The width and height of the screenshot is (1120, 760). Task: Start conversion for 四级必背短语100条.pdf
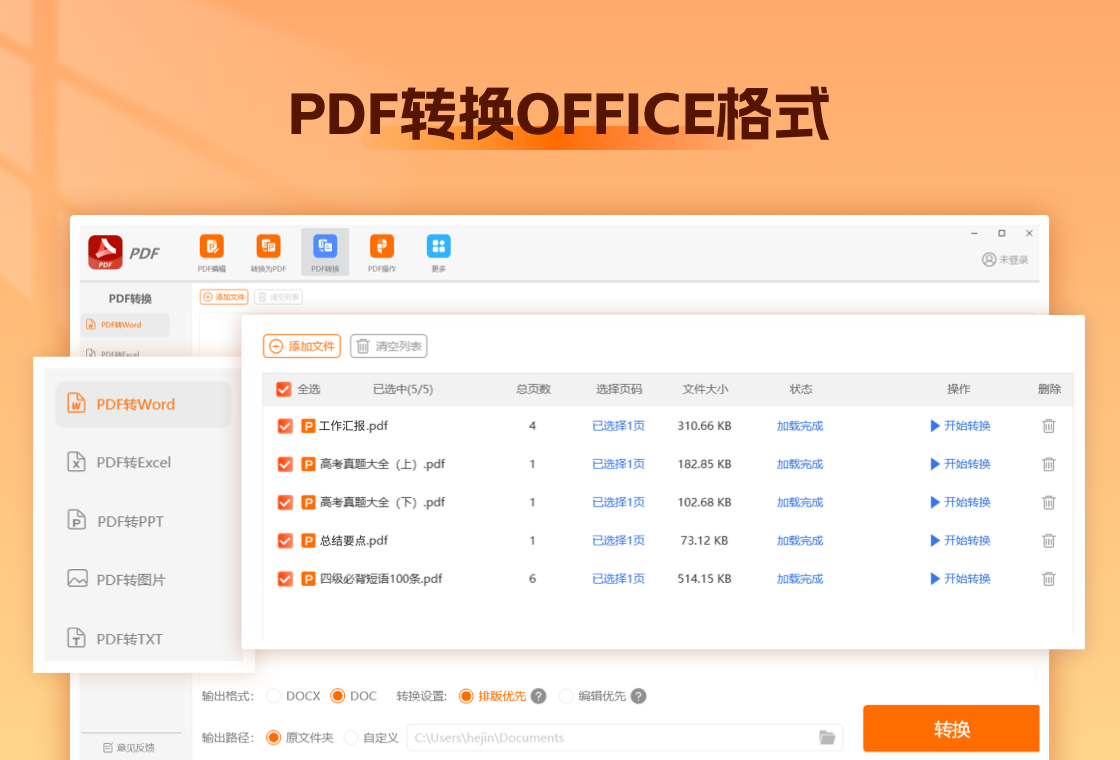pyautogui.click(x=961, y=579)
